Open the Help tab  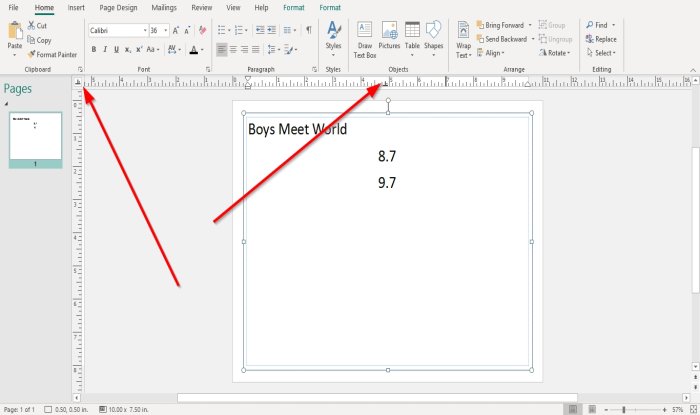click(261, 8)
